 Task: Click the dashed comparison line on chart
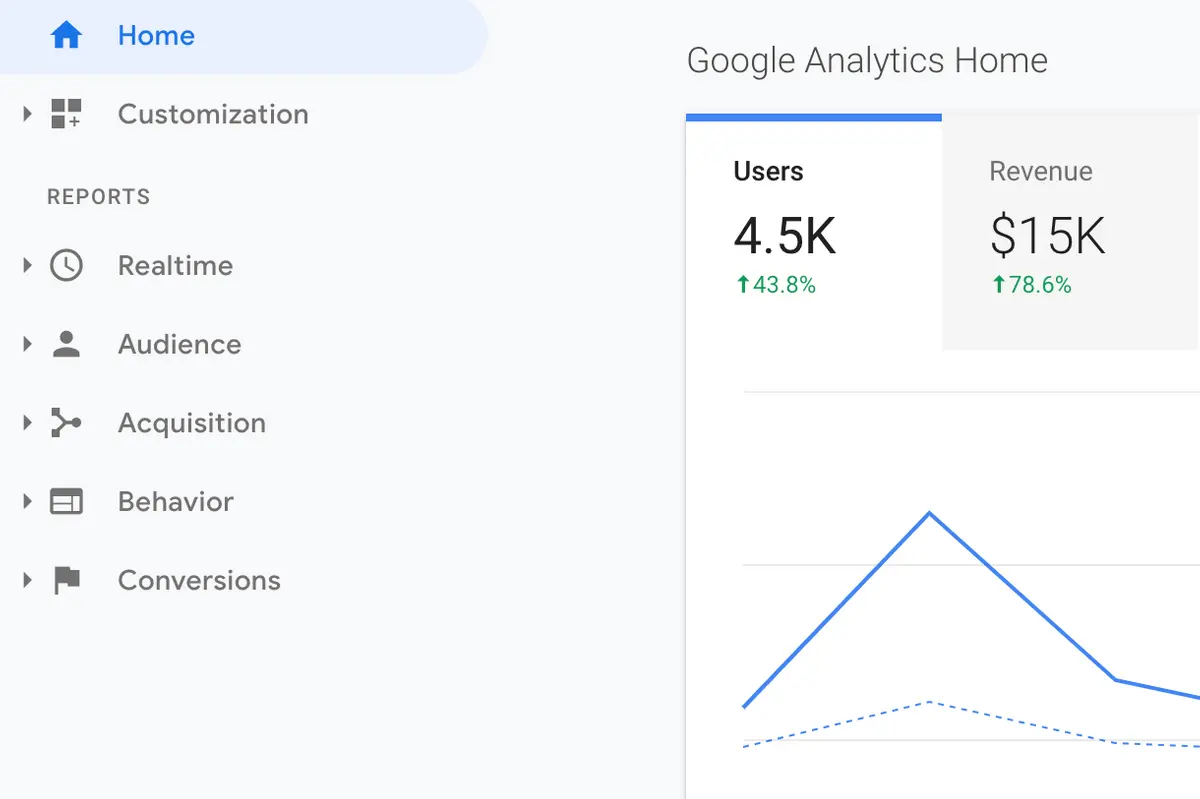pyautogui.click(x=930, y=702)
